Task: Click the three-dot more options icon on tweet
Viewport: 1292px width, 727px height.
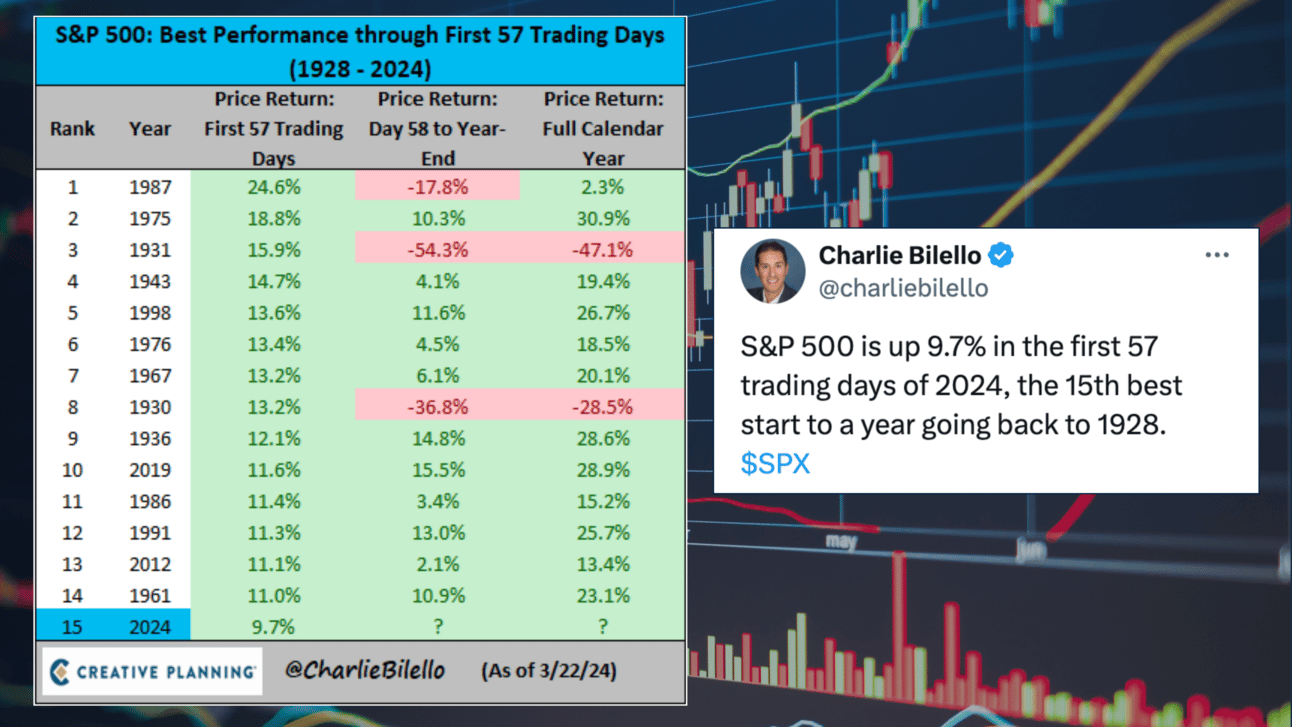Action: click(x=1216, y=255)
